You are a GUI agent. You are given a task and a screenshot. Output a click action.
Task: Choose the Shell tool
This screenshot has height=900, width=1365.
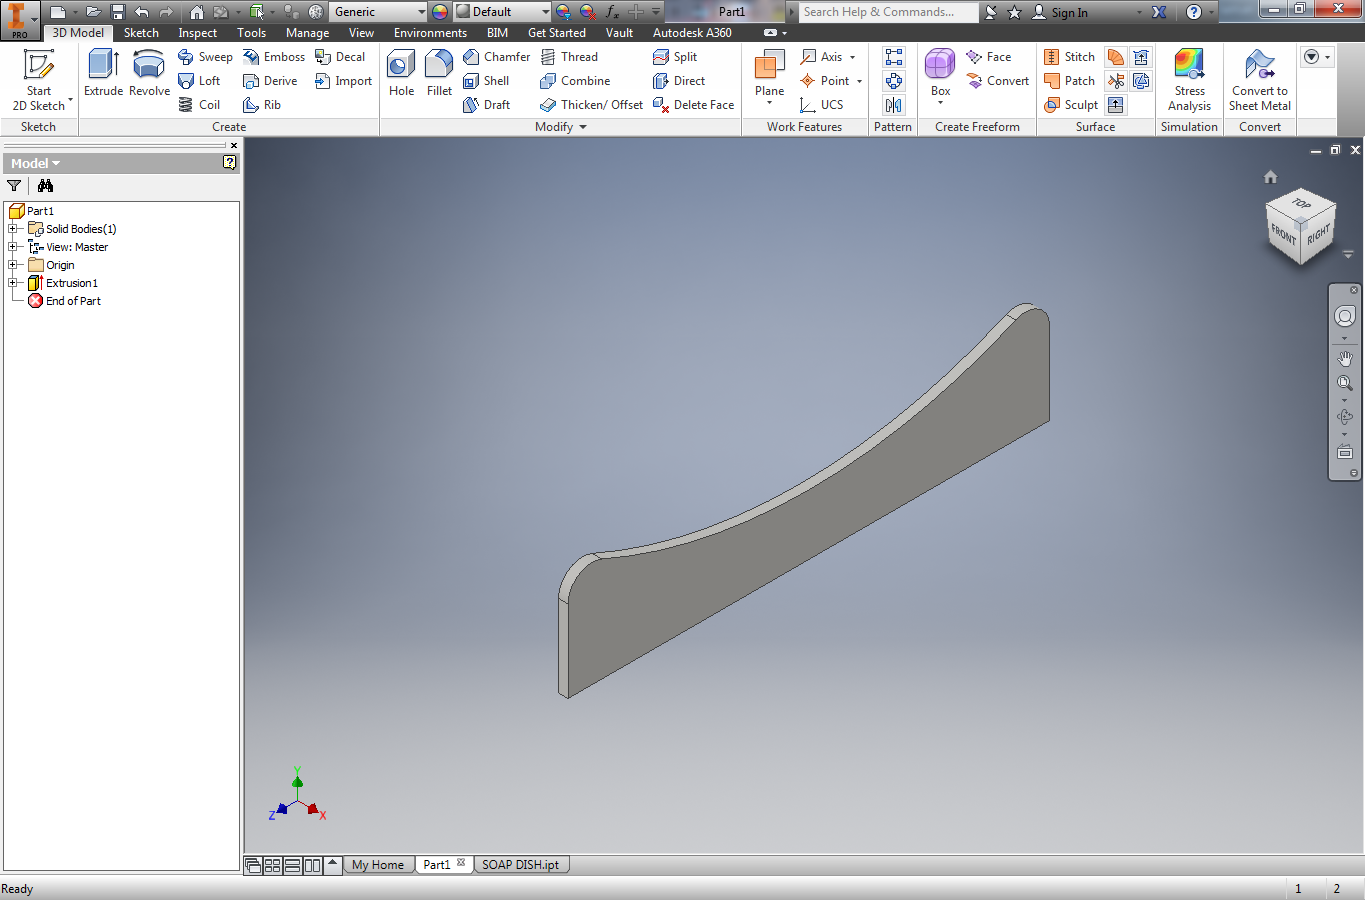(486, 81)
